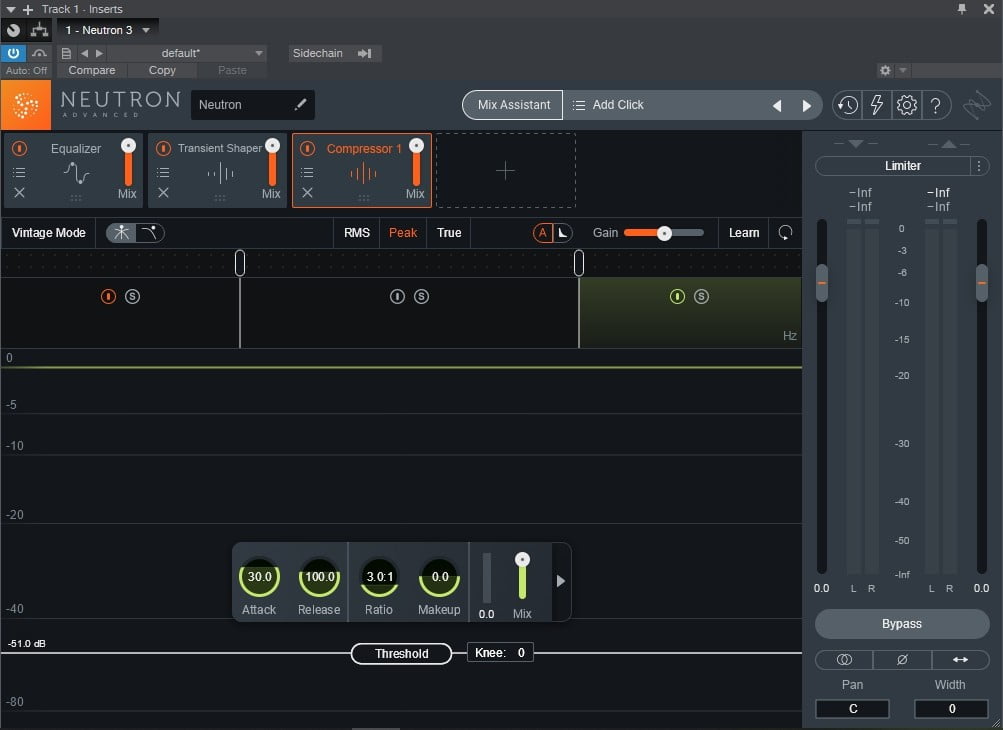1003x730 pixels.
Task: Click the Mix Assistant button
Action: click(514, 105)
